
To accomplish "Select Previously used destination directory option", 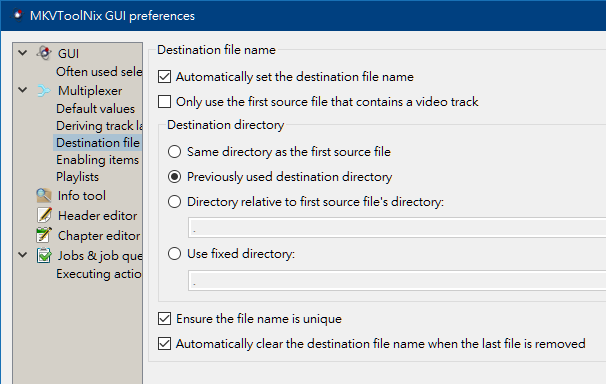I will pos(174,177).
